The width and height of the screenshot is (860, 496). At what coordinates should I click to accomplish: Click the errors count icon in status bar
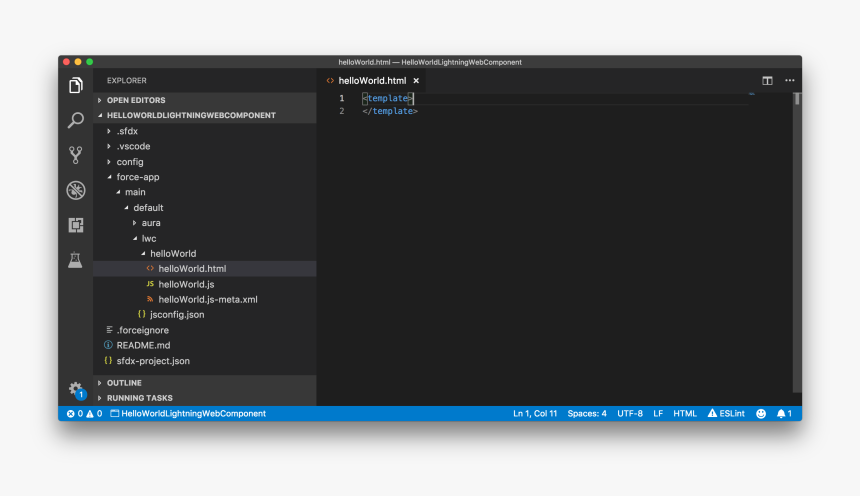71,414
